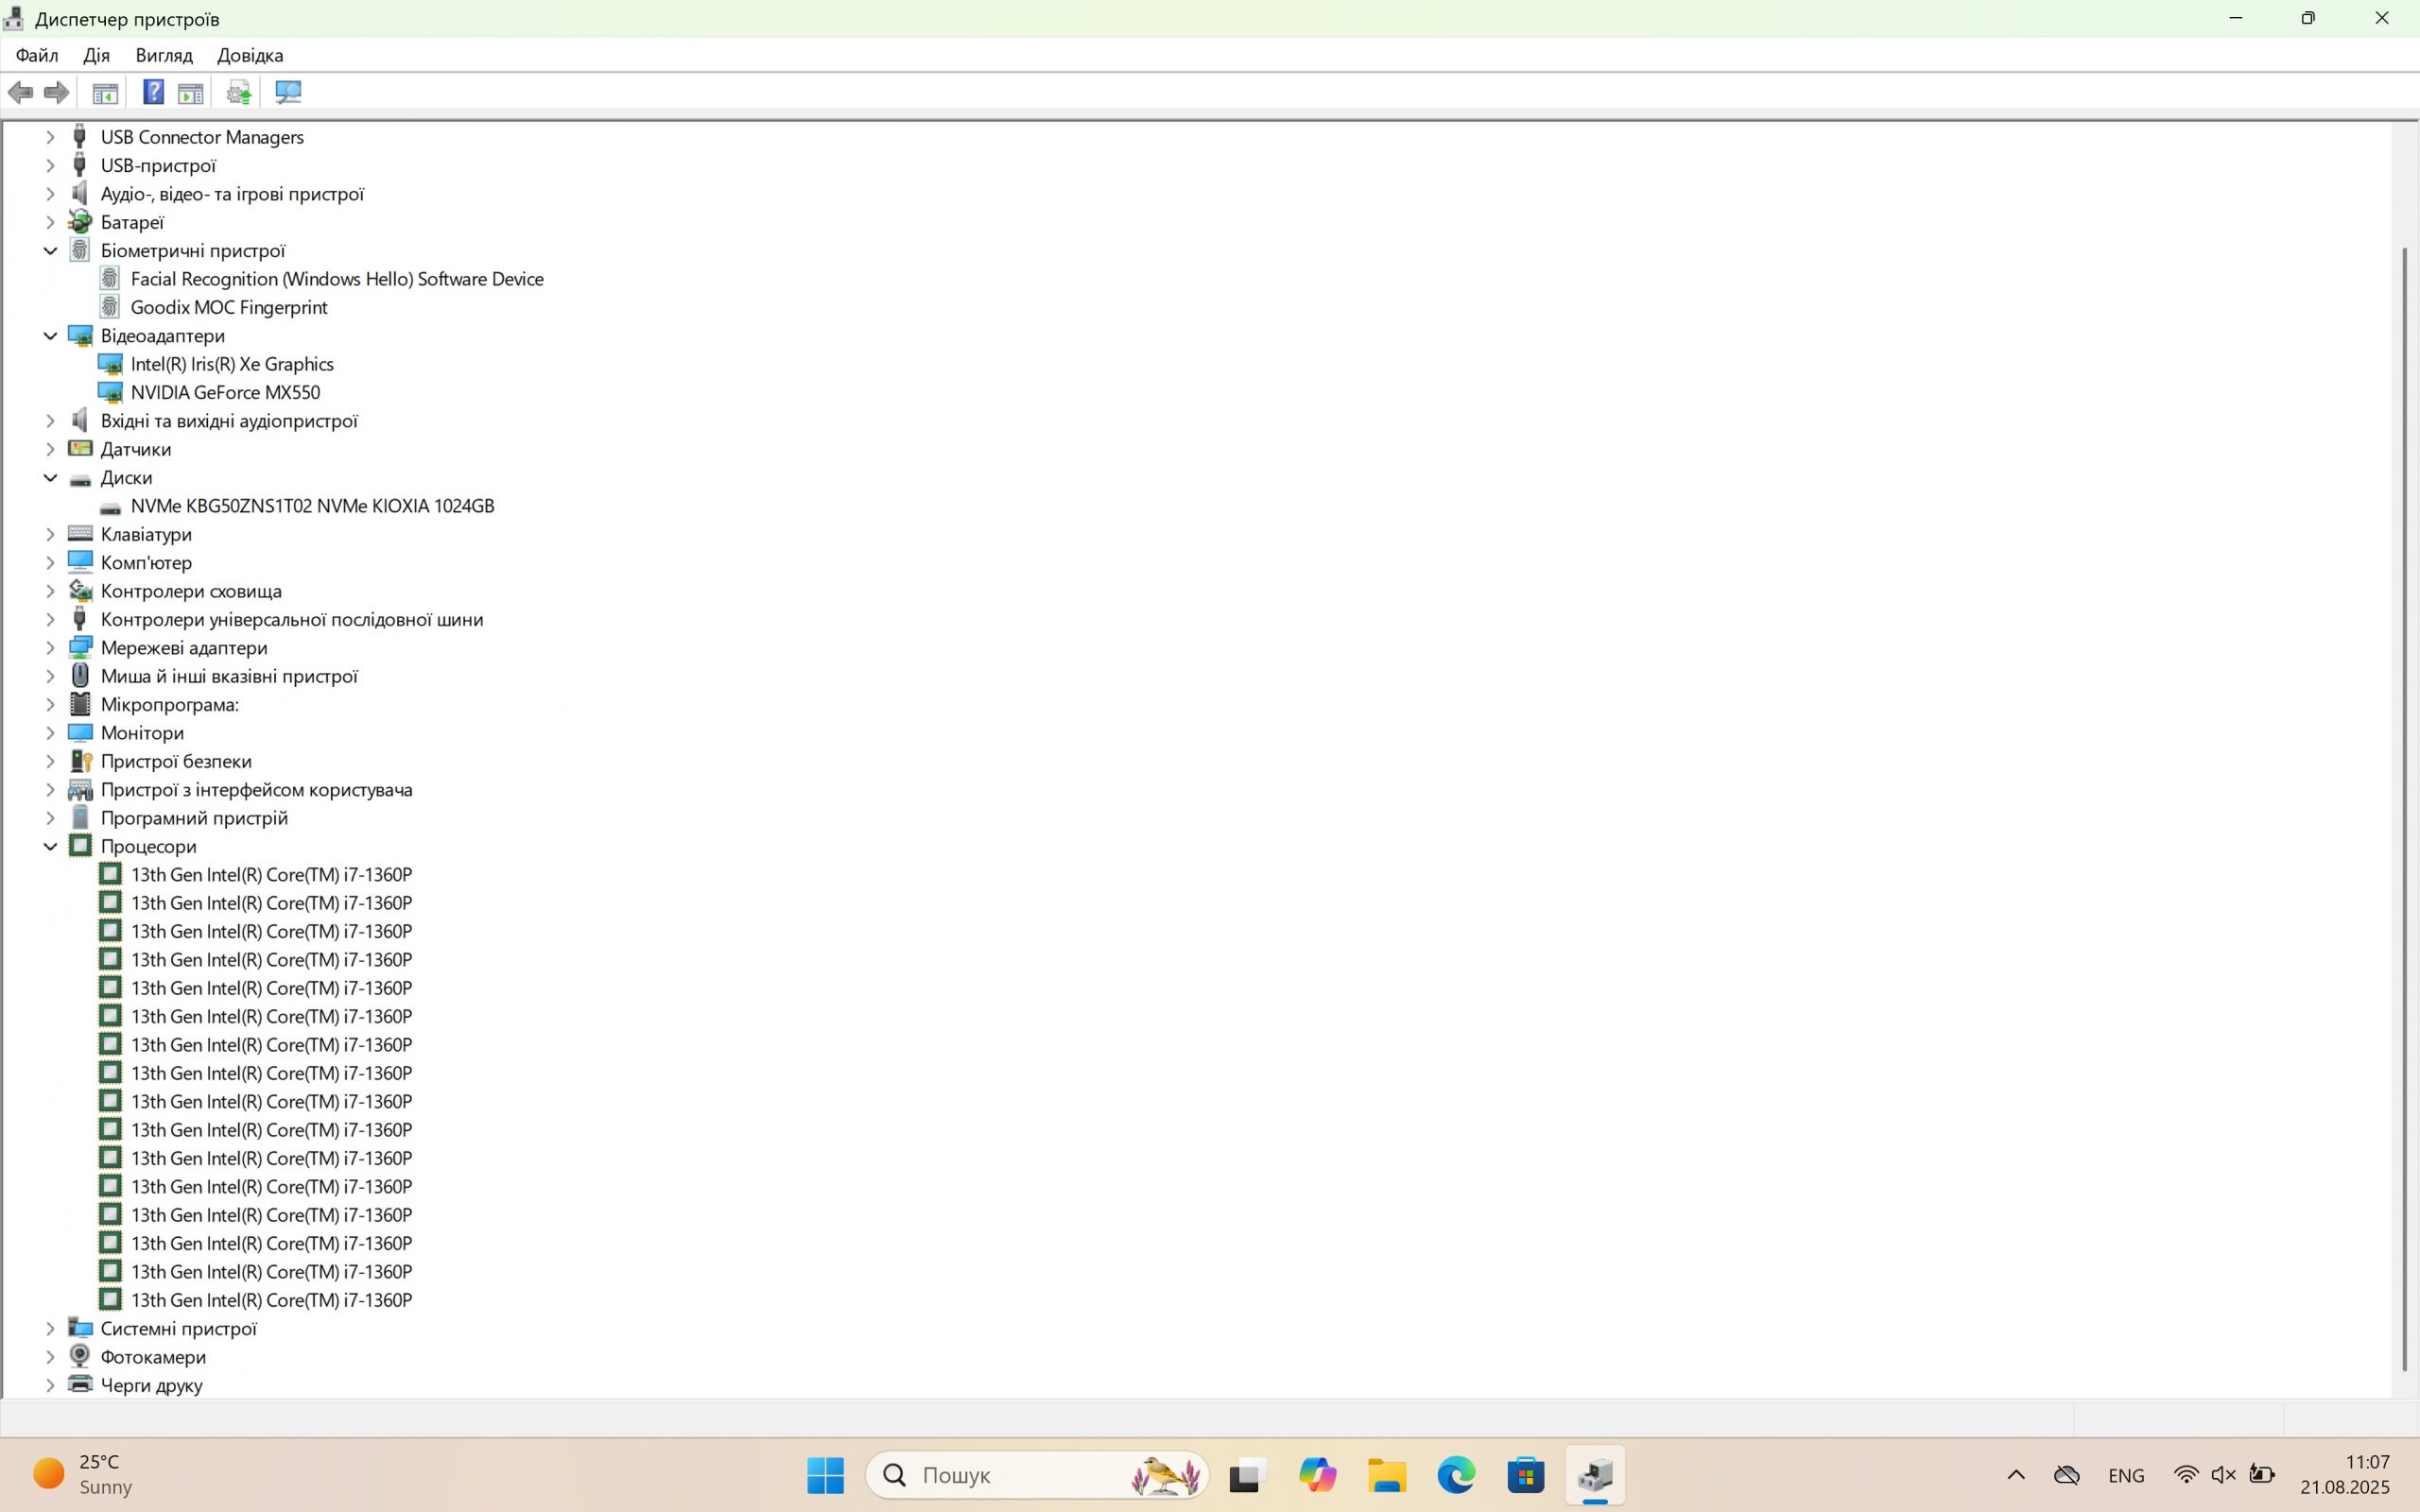Open the weather widget showing 25°C Sunny
Viewport: 2420px width, 1512px height.
[x=84, y=1475]
